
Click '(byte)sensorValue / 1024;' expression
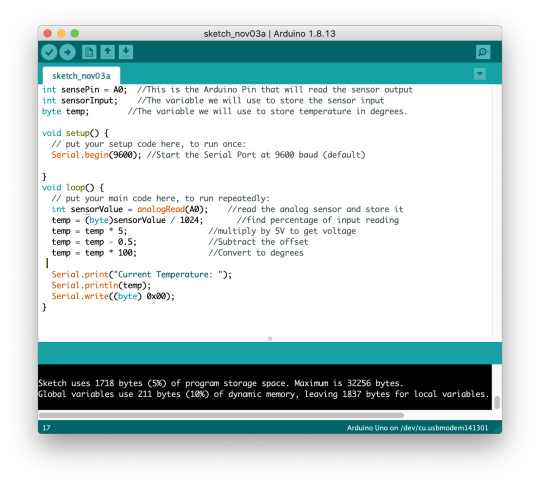point(144,220)
